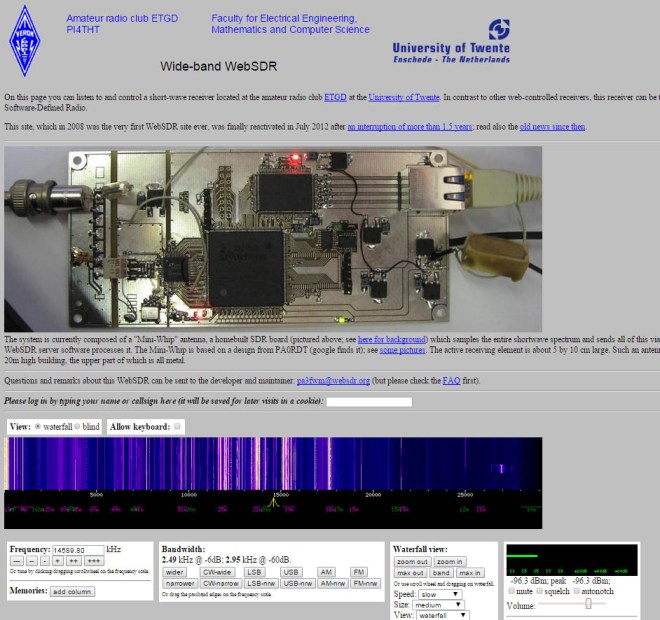Open the FAQ link
Image resolution: width=660 pixels, height=620 pixels.
tap(450, 381)
